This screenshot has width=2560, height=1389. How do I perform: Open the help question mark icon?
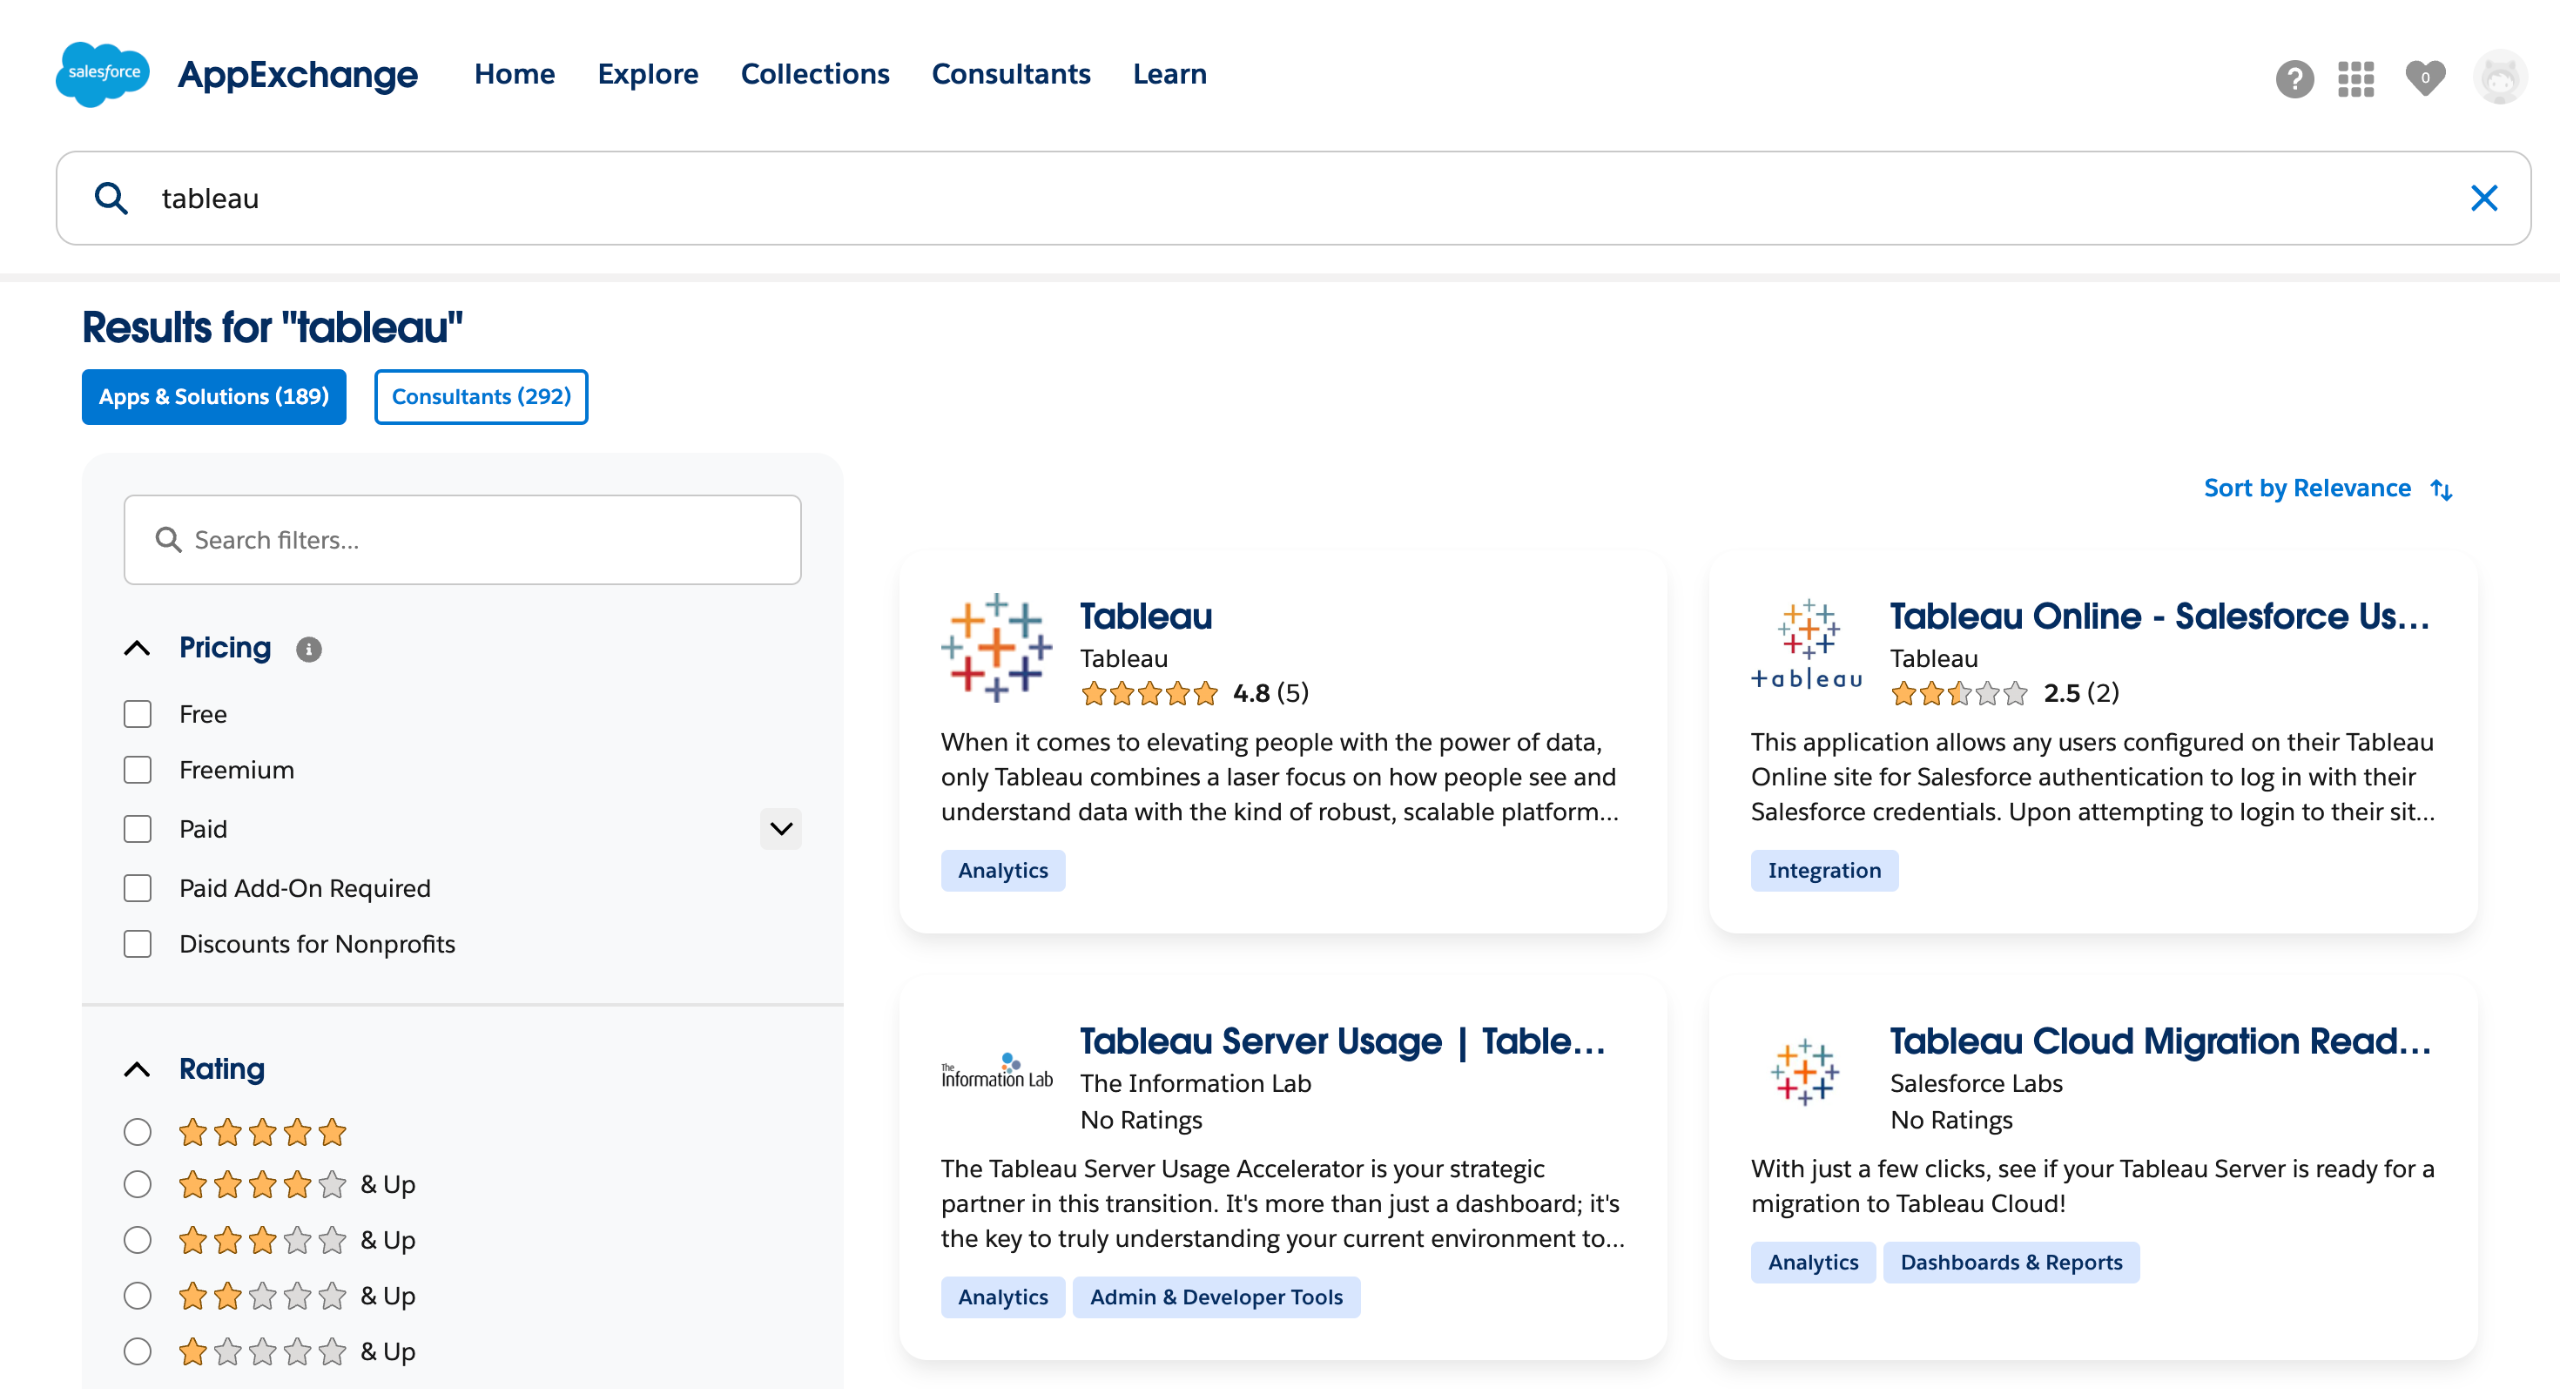pos(2294,78)
